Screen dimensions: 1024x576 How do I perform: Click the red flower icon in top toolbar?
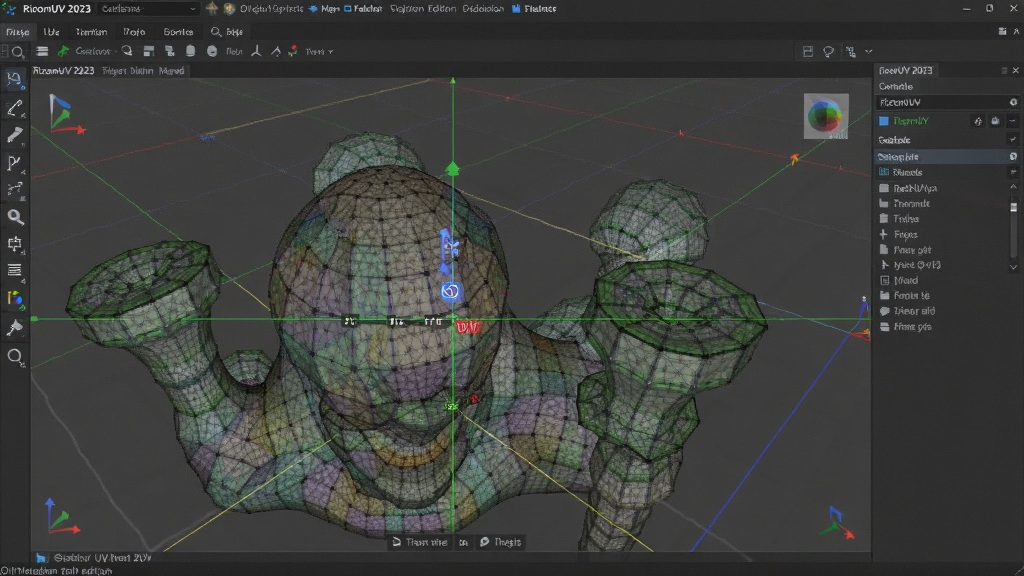pos(293,51)
